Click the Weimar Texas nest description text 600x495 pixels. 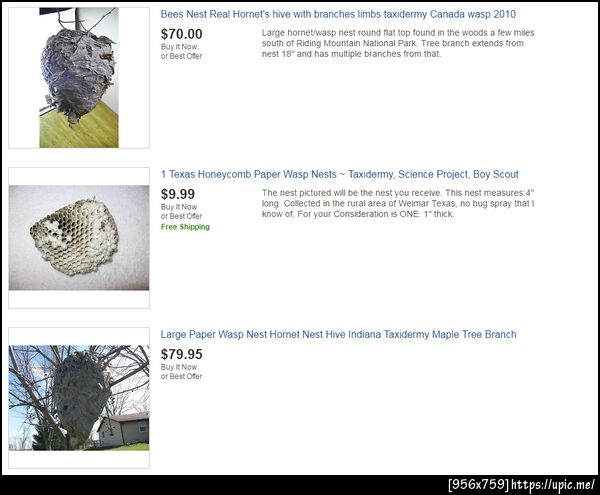click(x=398, y=203)
